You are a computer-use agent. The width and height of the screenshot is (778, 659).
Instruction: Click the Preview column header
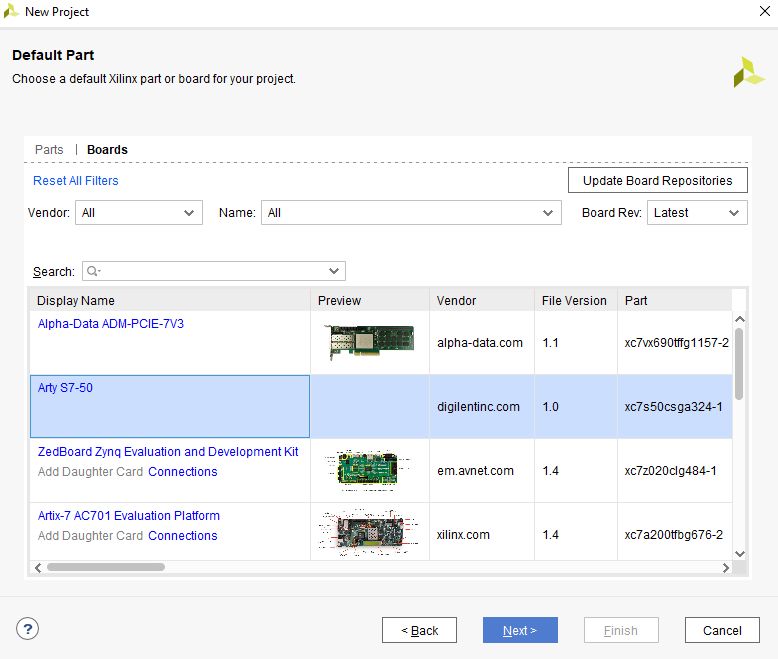click(x=370, y=301)
